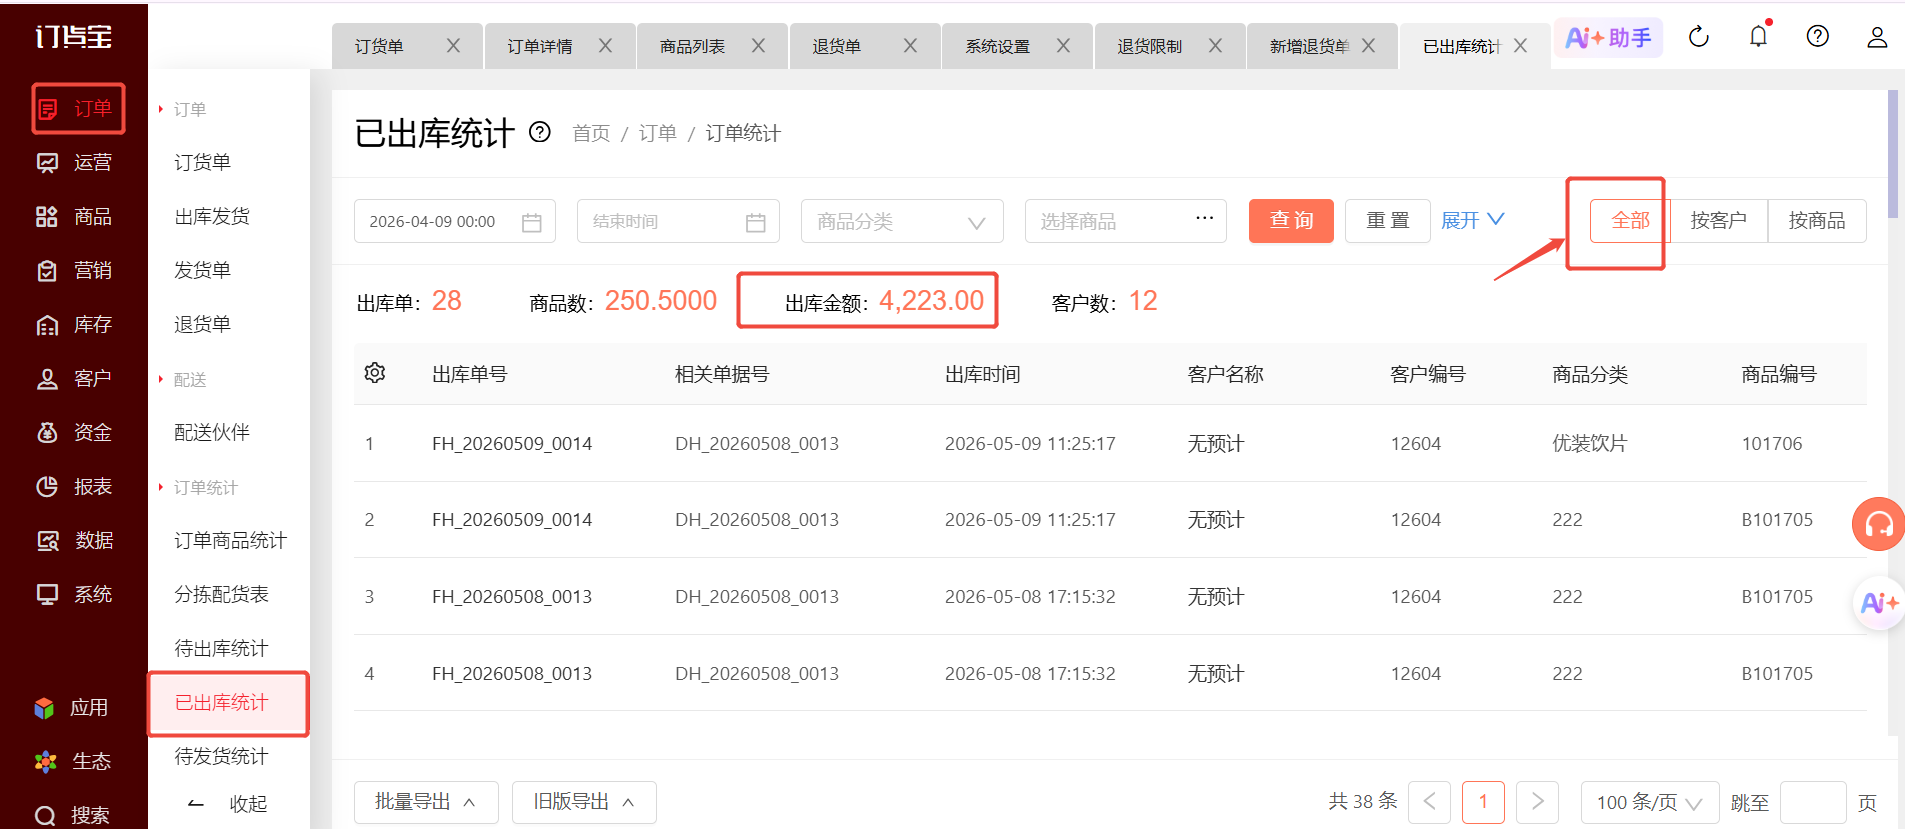Screen dimensions: 1905x829
Task: Open the 搜索 magnifier in sidebar
Action: pos(45,815)
